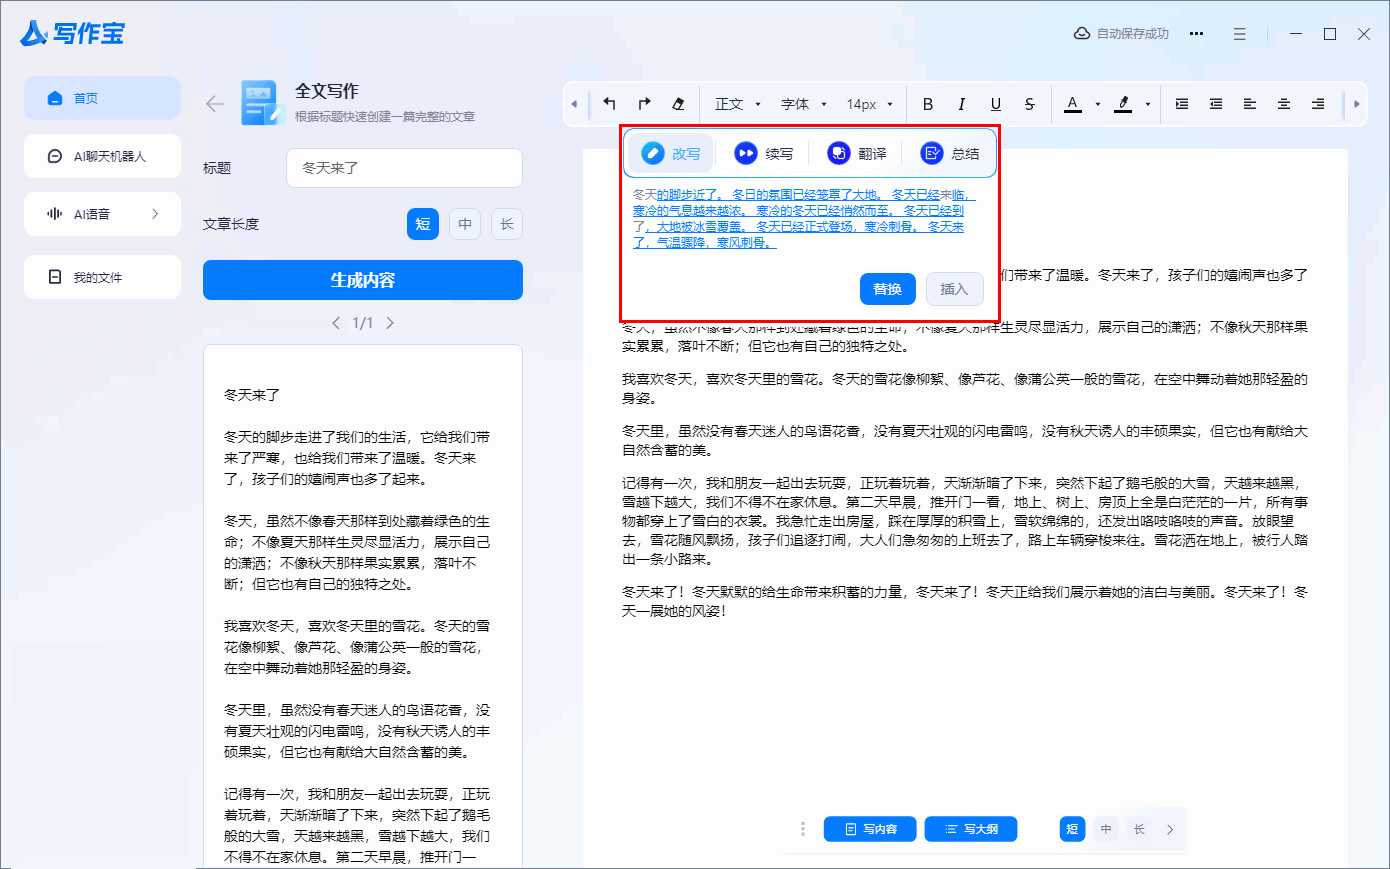The height and width of the screenshot is (869, 1390).
Task: Align text to the left
Action: click(x=1250, y=104)
